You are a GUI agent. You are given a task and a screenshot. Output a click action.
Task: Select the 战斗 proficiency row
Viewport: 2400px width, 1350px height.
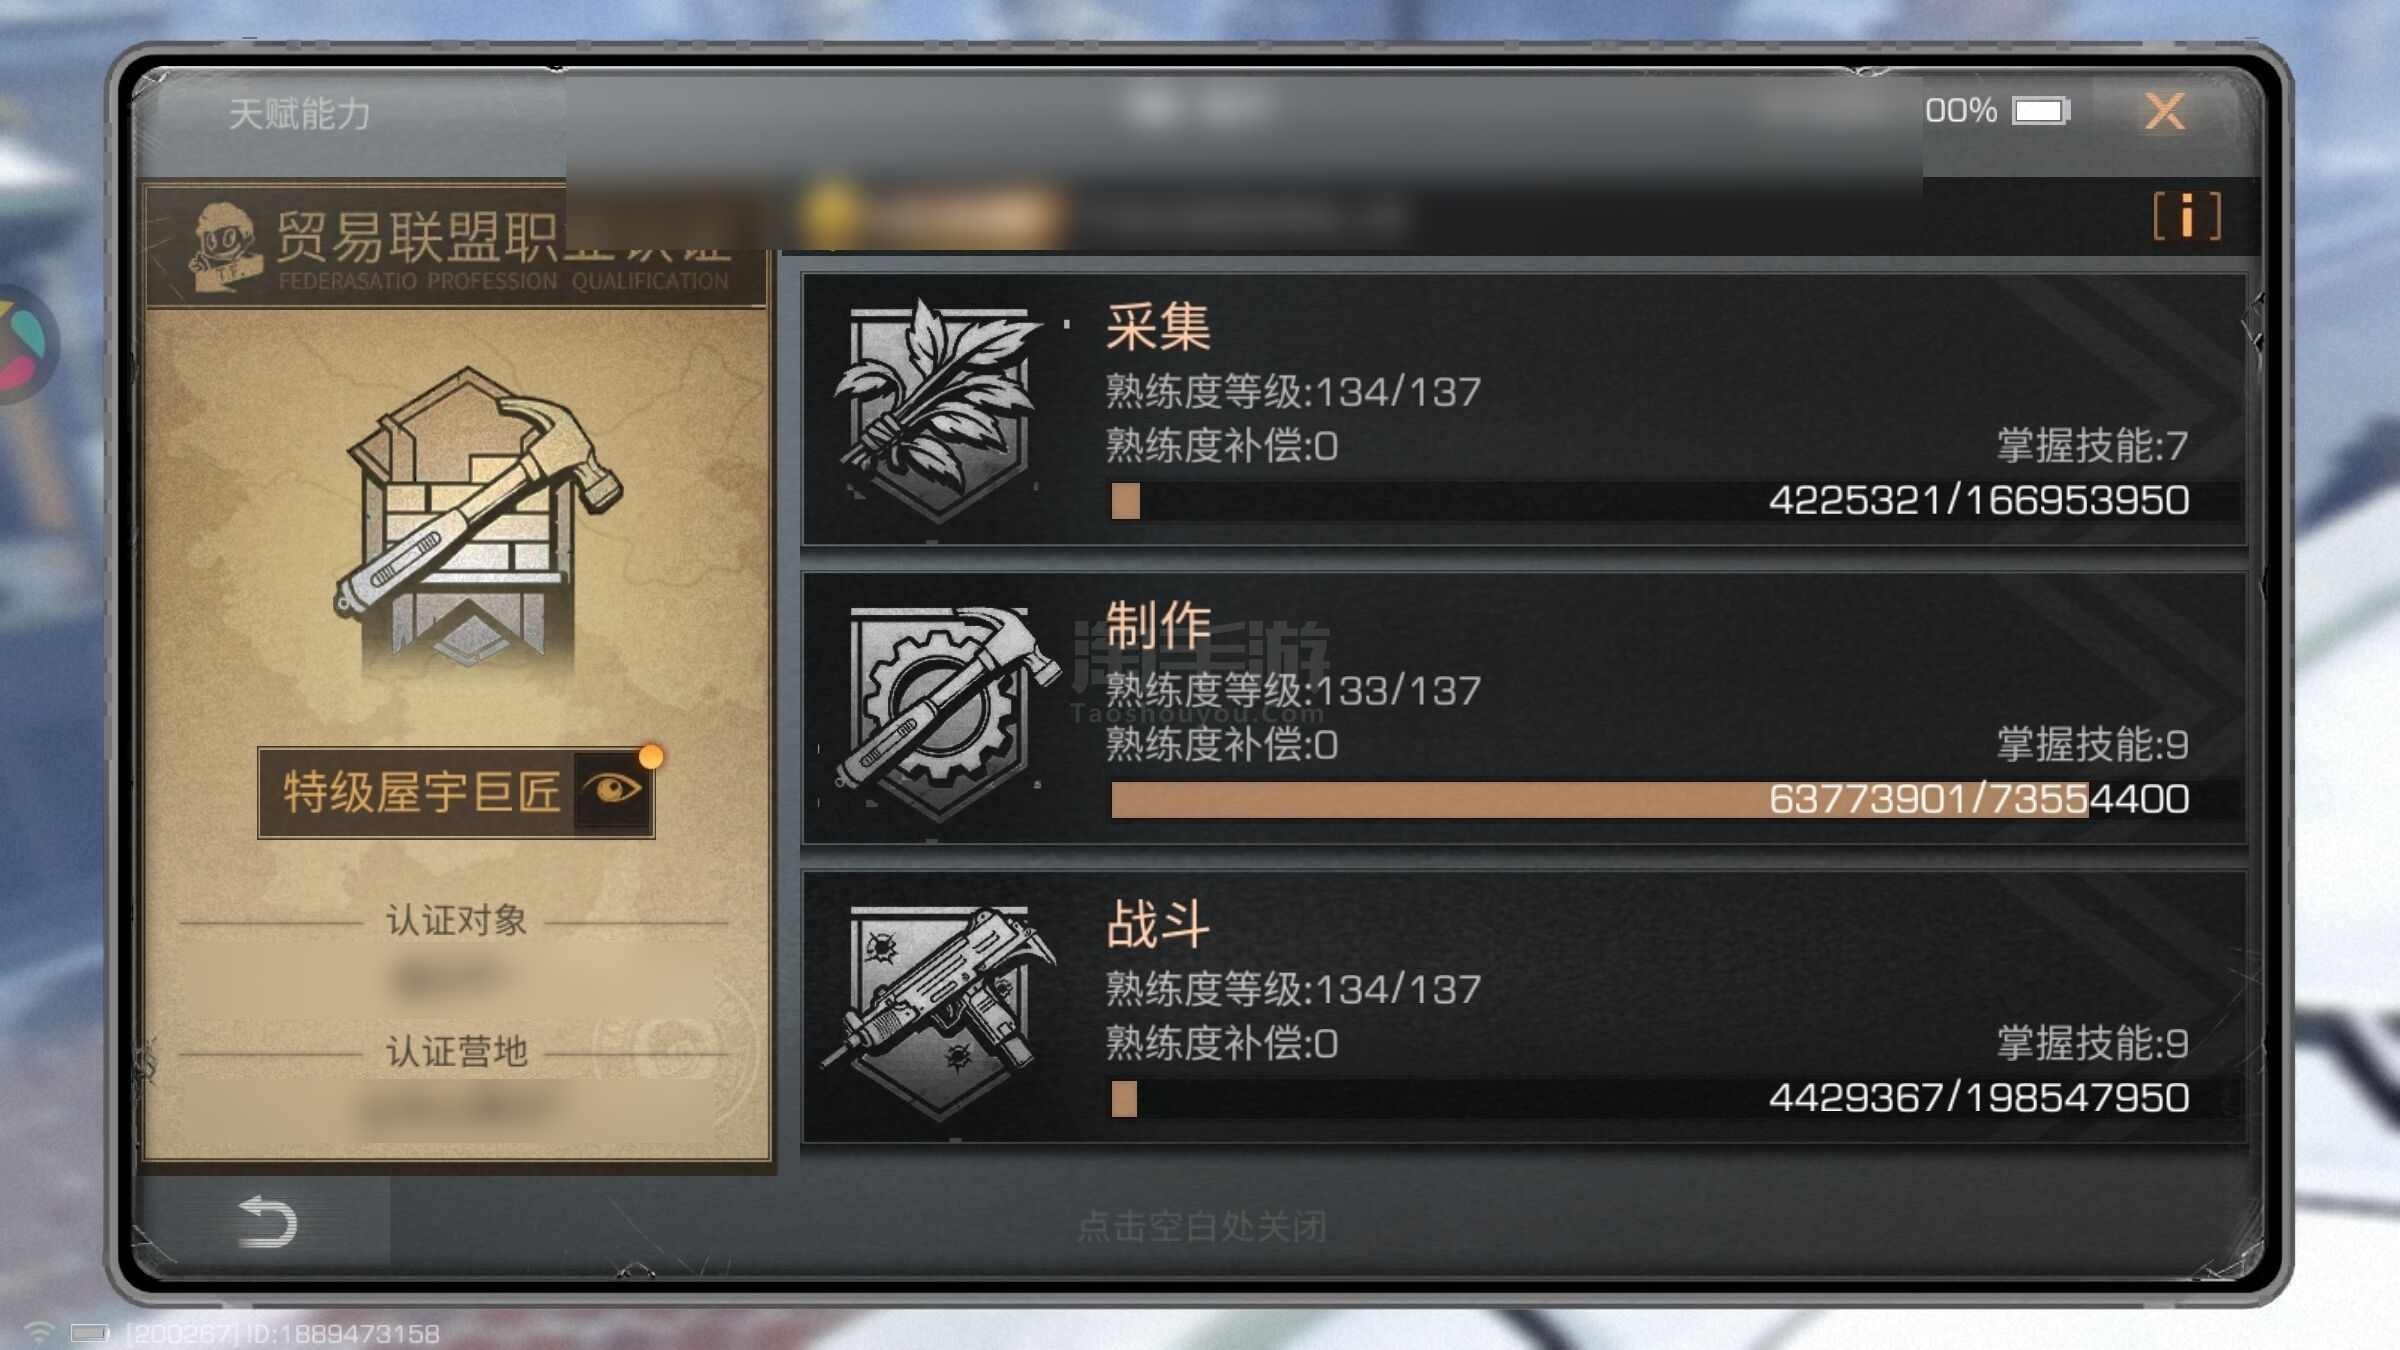pyautogui.click(x=1524, y=1007)
